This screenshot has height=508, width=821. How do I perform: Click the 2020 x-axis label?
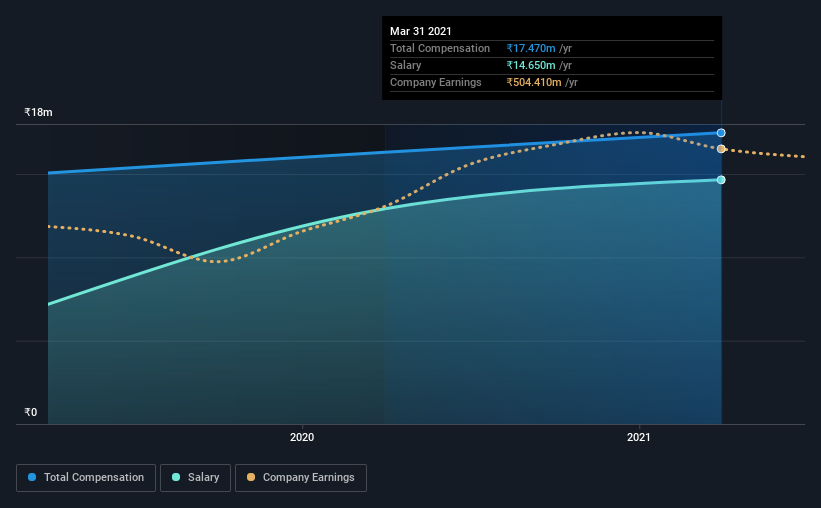(302, 437)
